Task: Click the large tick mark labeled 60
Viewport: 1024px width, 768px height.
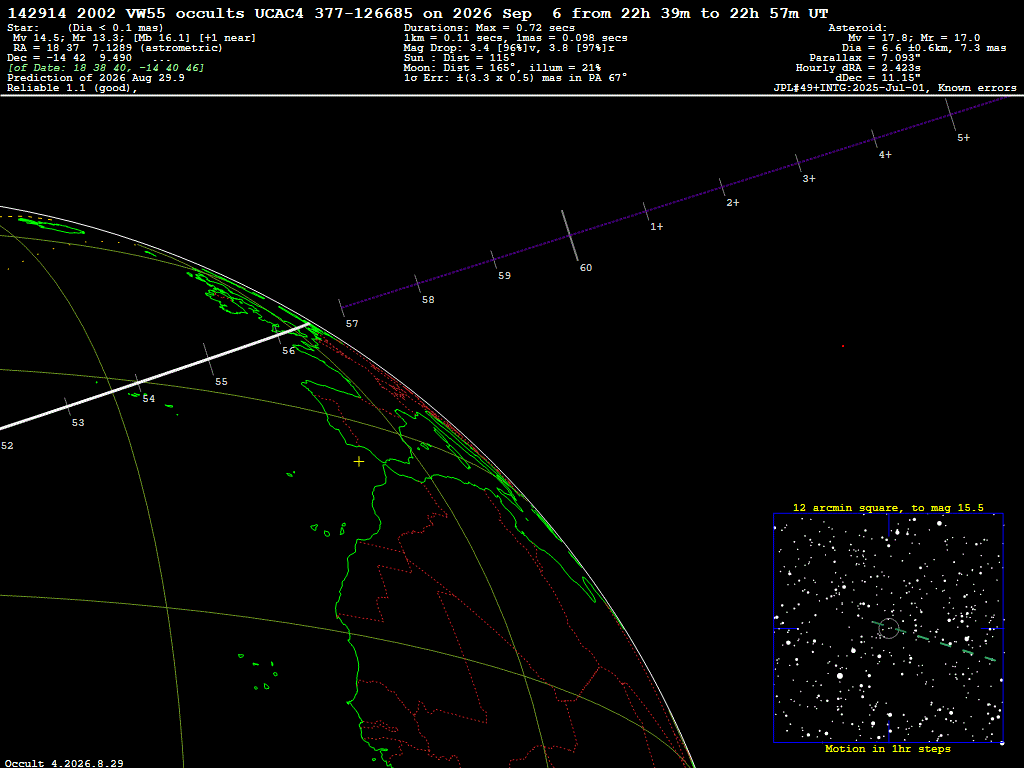Action: coord(570,235)
